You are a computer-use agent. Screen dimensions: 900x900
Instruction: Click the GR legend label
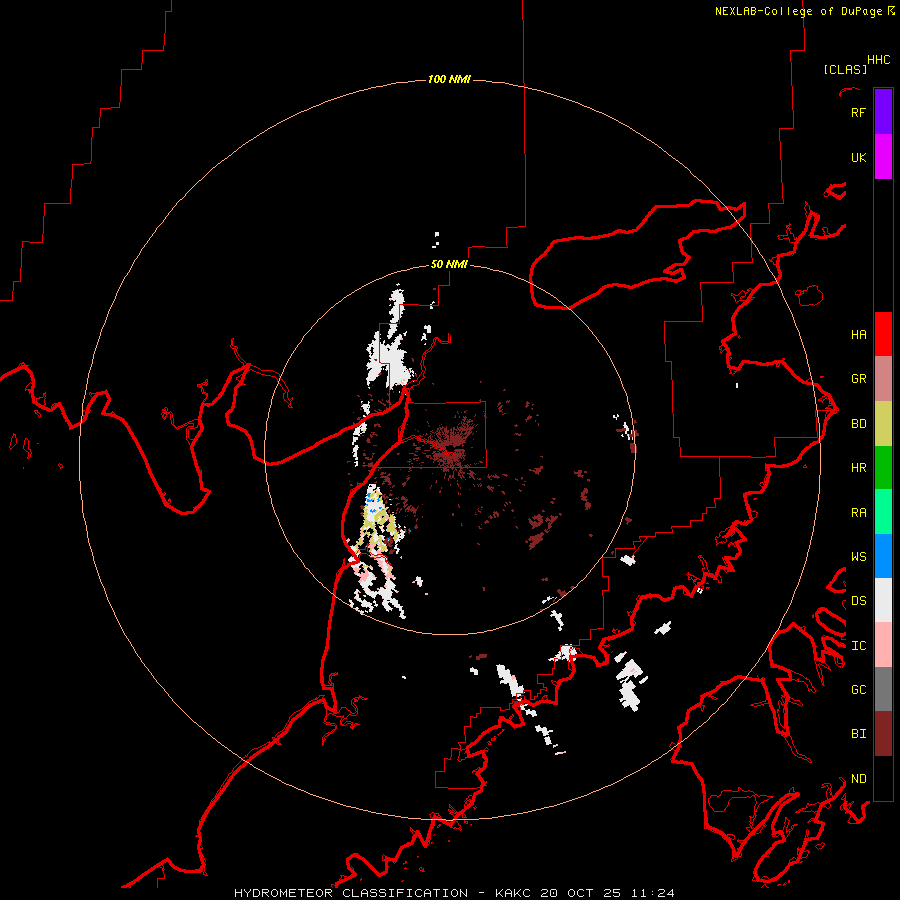tap(858, 379)
